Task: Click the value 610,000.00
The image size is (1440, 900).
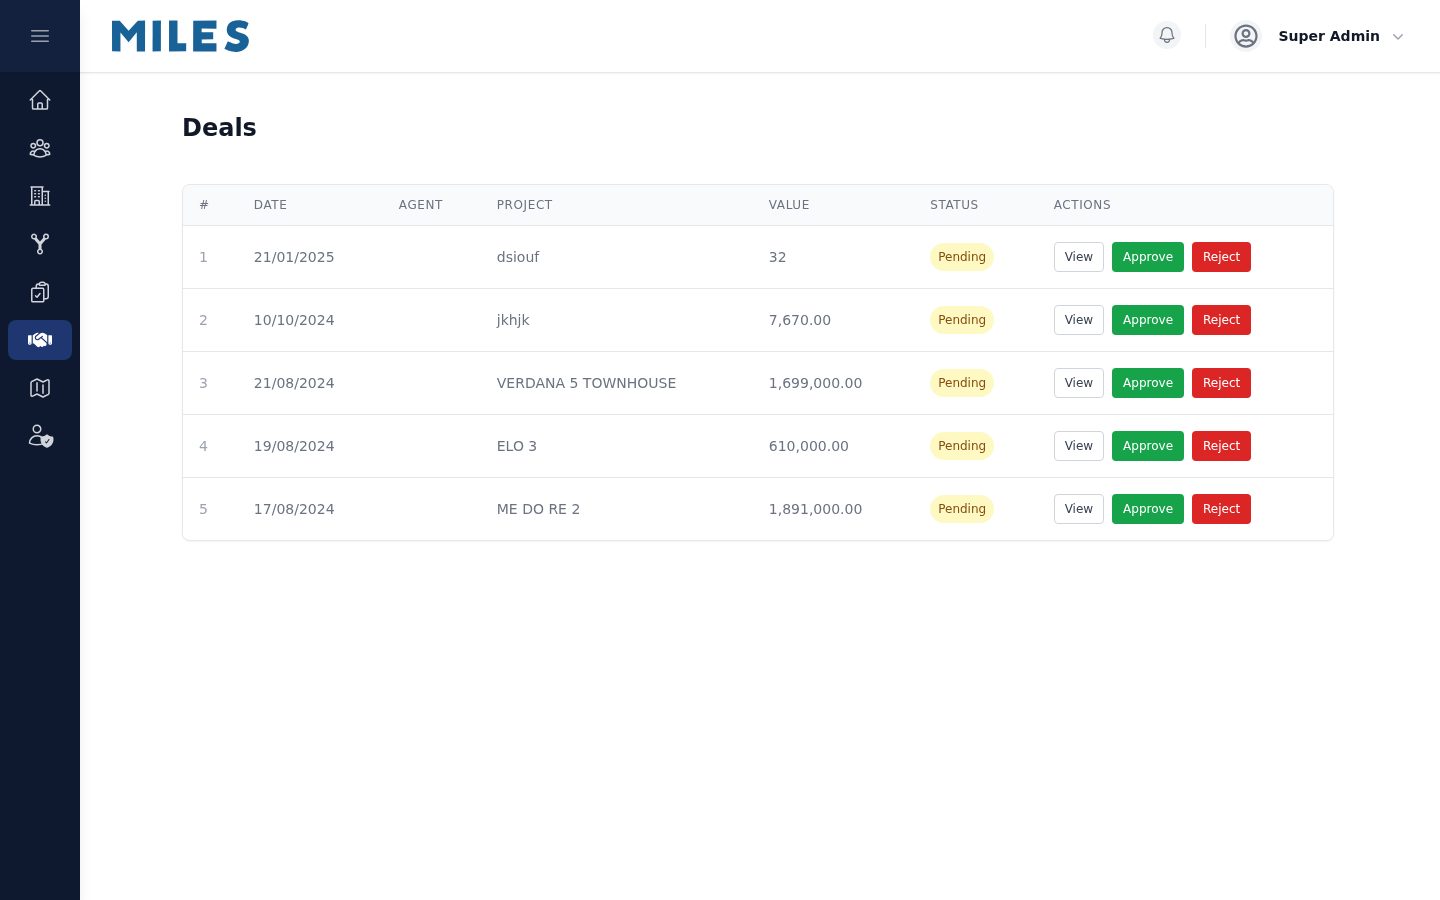Action: click(808, 446)
